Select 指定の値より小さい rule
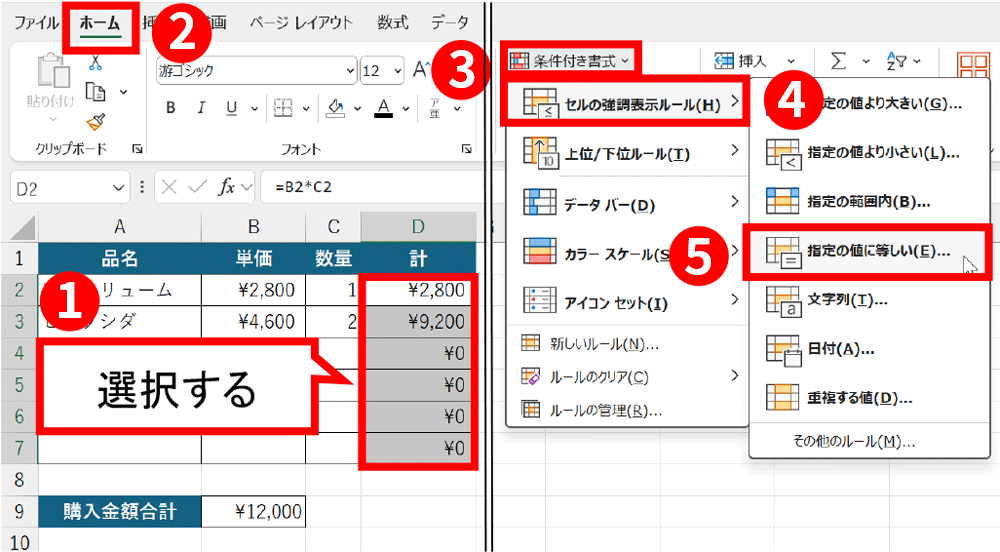This screenshot has width=1000, height=552. pyautogui.click(x=870, y=154)
